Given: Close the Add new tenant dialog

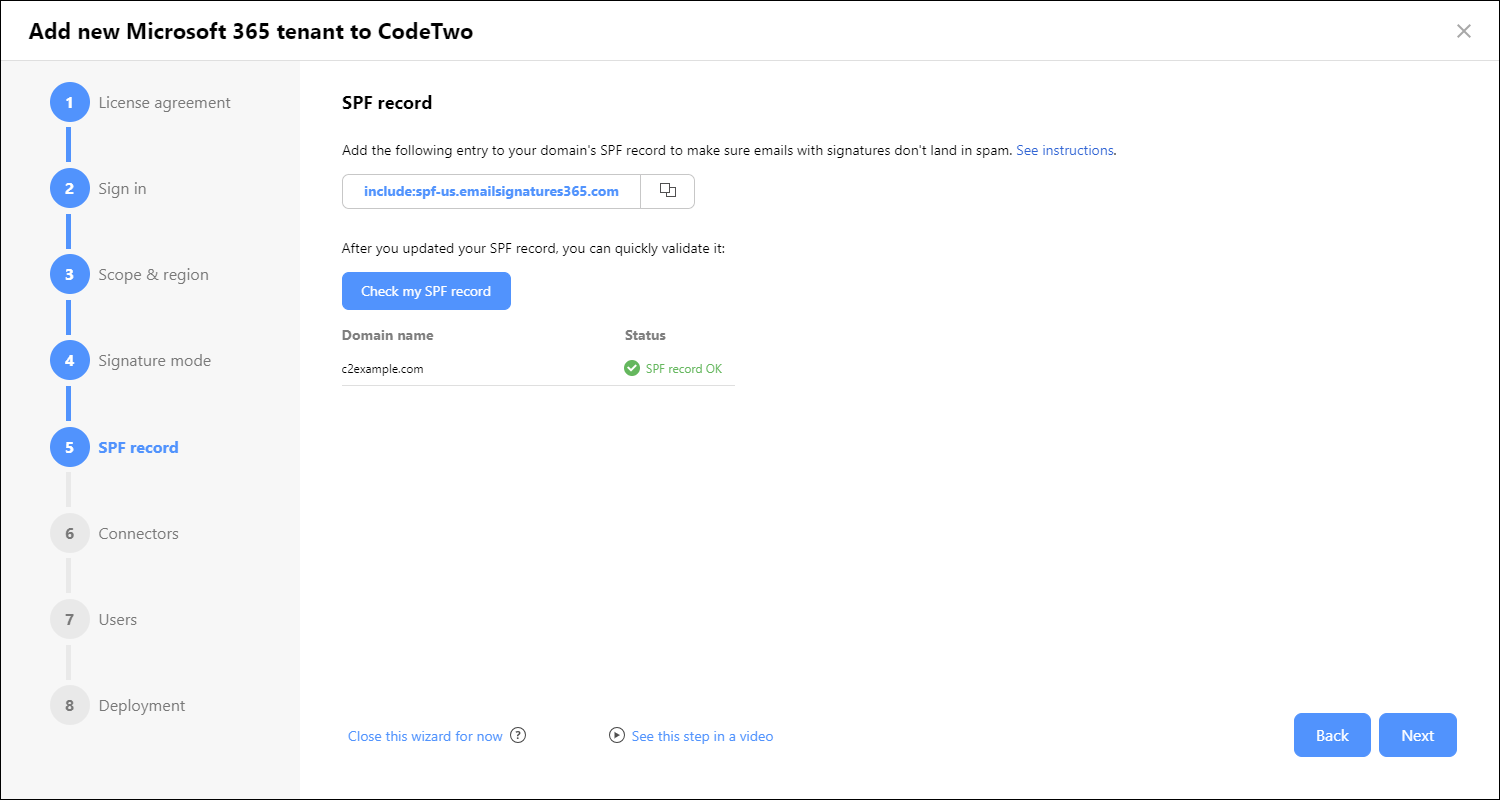Looking at the screenshot, I should [x=1464, y=31].
